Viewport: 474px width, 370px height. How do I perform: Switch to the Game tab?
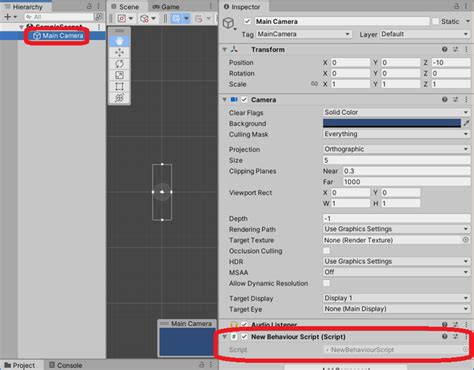(x=166, y=7)
